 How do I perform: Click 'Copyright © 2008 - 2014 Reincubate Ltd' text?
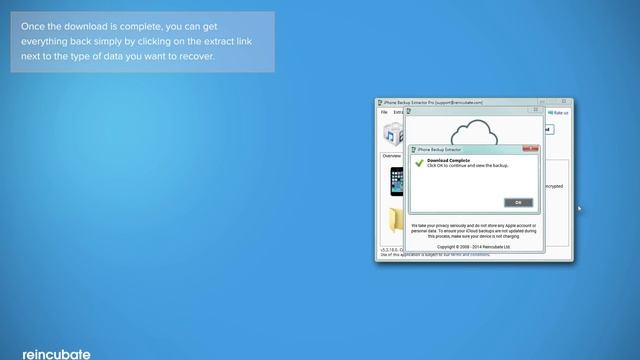click(473, 247)
